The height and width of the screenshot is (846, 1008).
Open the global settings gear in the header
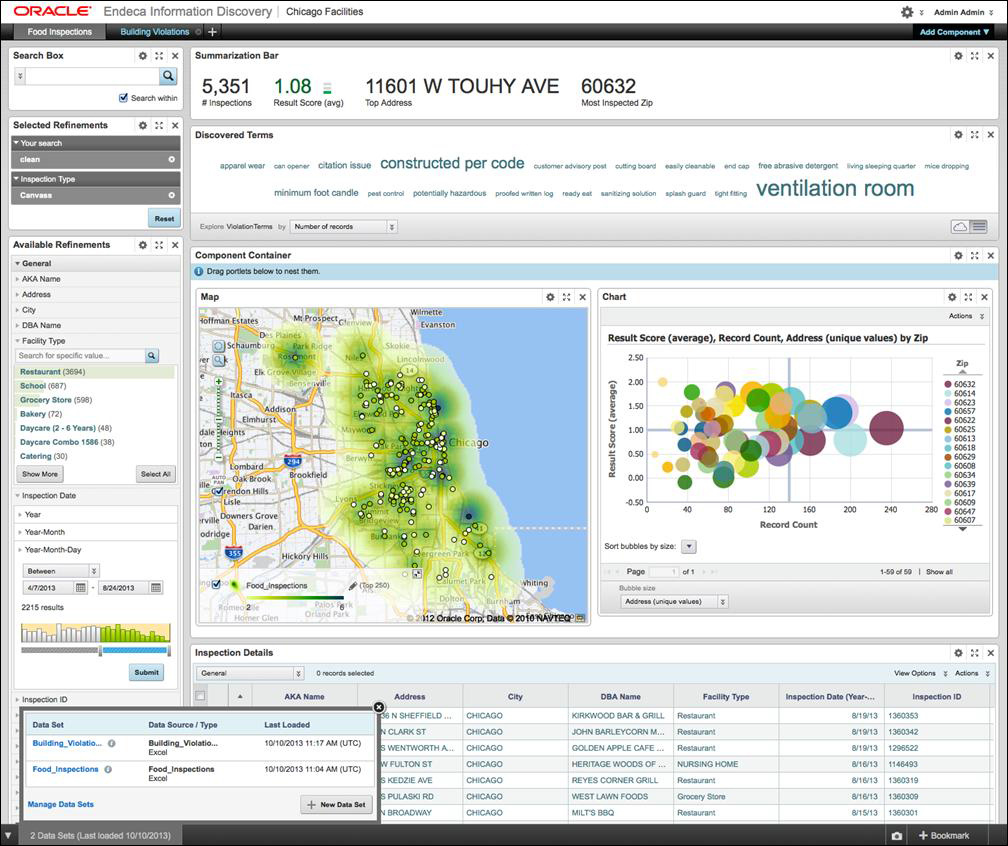pyautogui.click(x=906, y=12)
